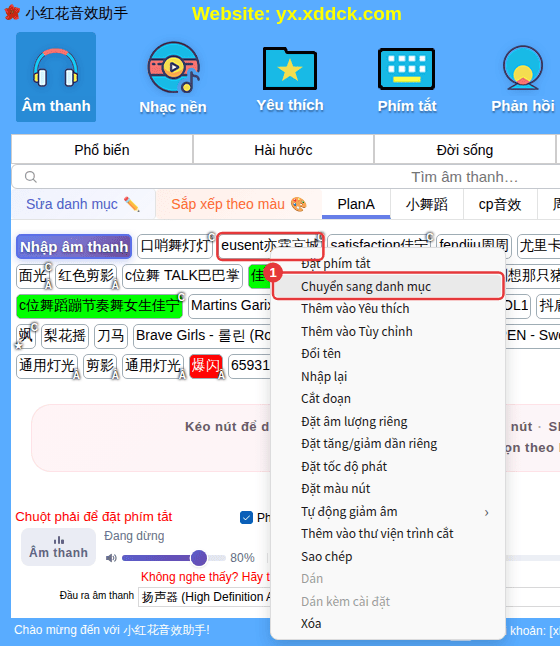This screenshot has height=646, width=560.
Task: Open the Phản hồi feedback section
Action: coord(523,78)
